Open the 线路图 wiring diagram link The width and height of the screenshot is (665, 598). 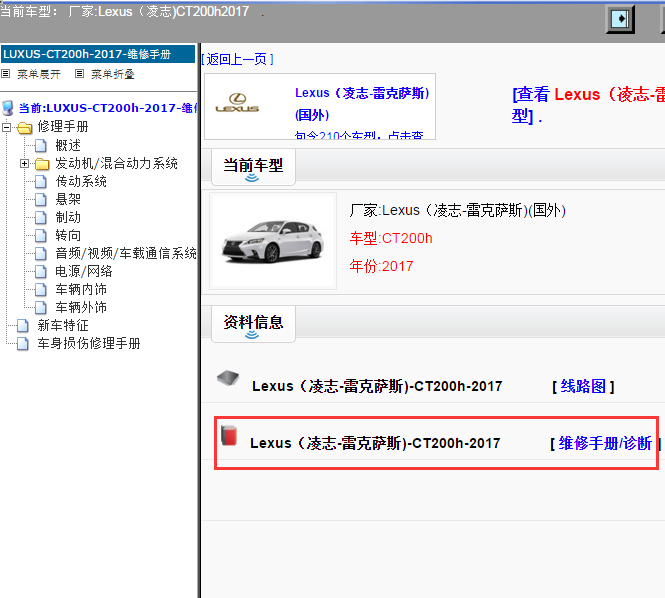point(583,386)
